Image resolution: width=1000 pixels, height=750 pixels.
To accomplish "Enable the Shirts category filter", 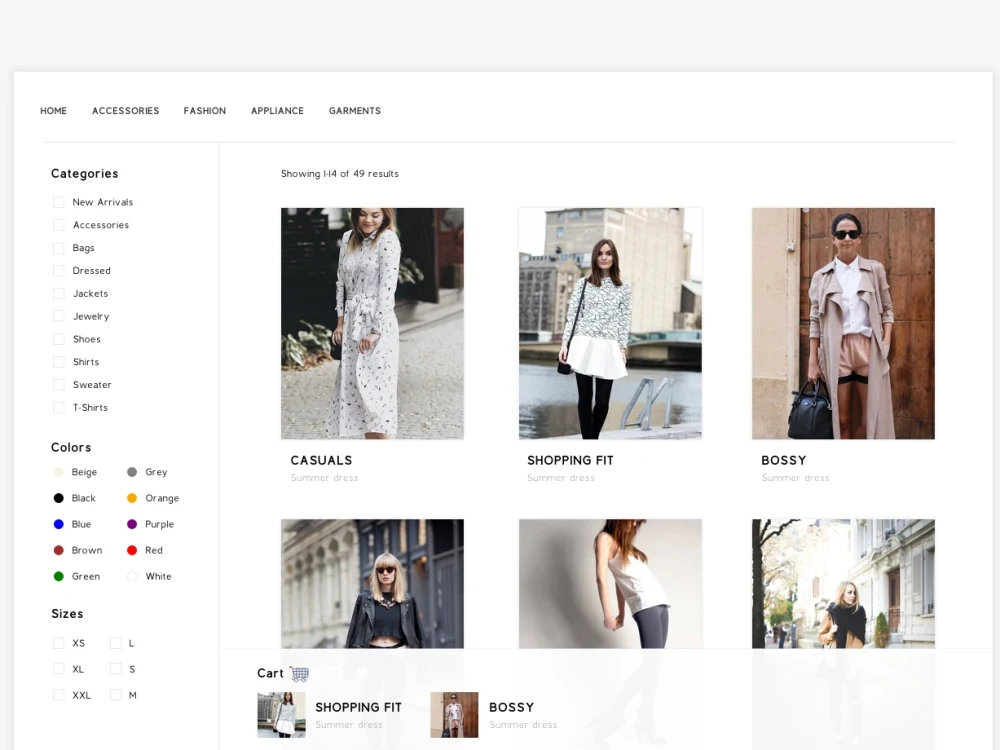I will pos(59,362).
